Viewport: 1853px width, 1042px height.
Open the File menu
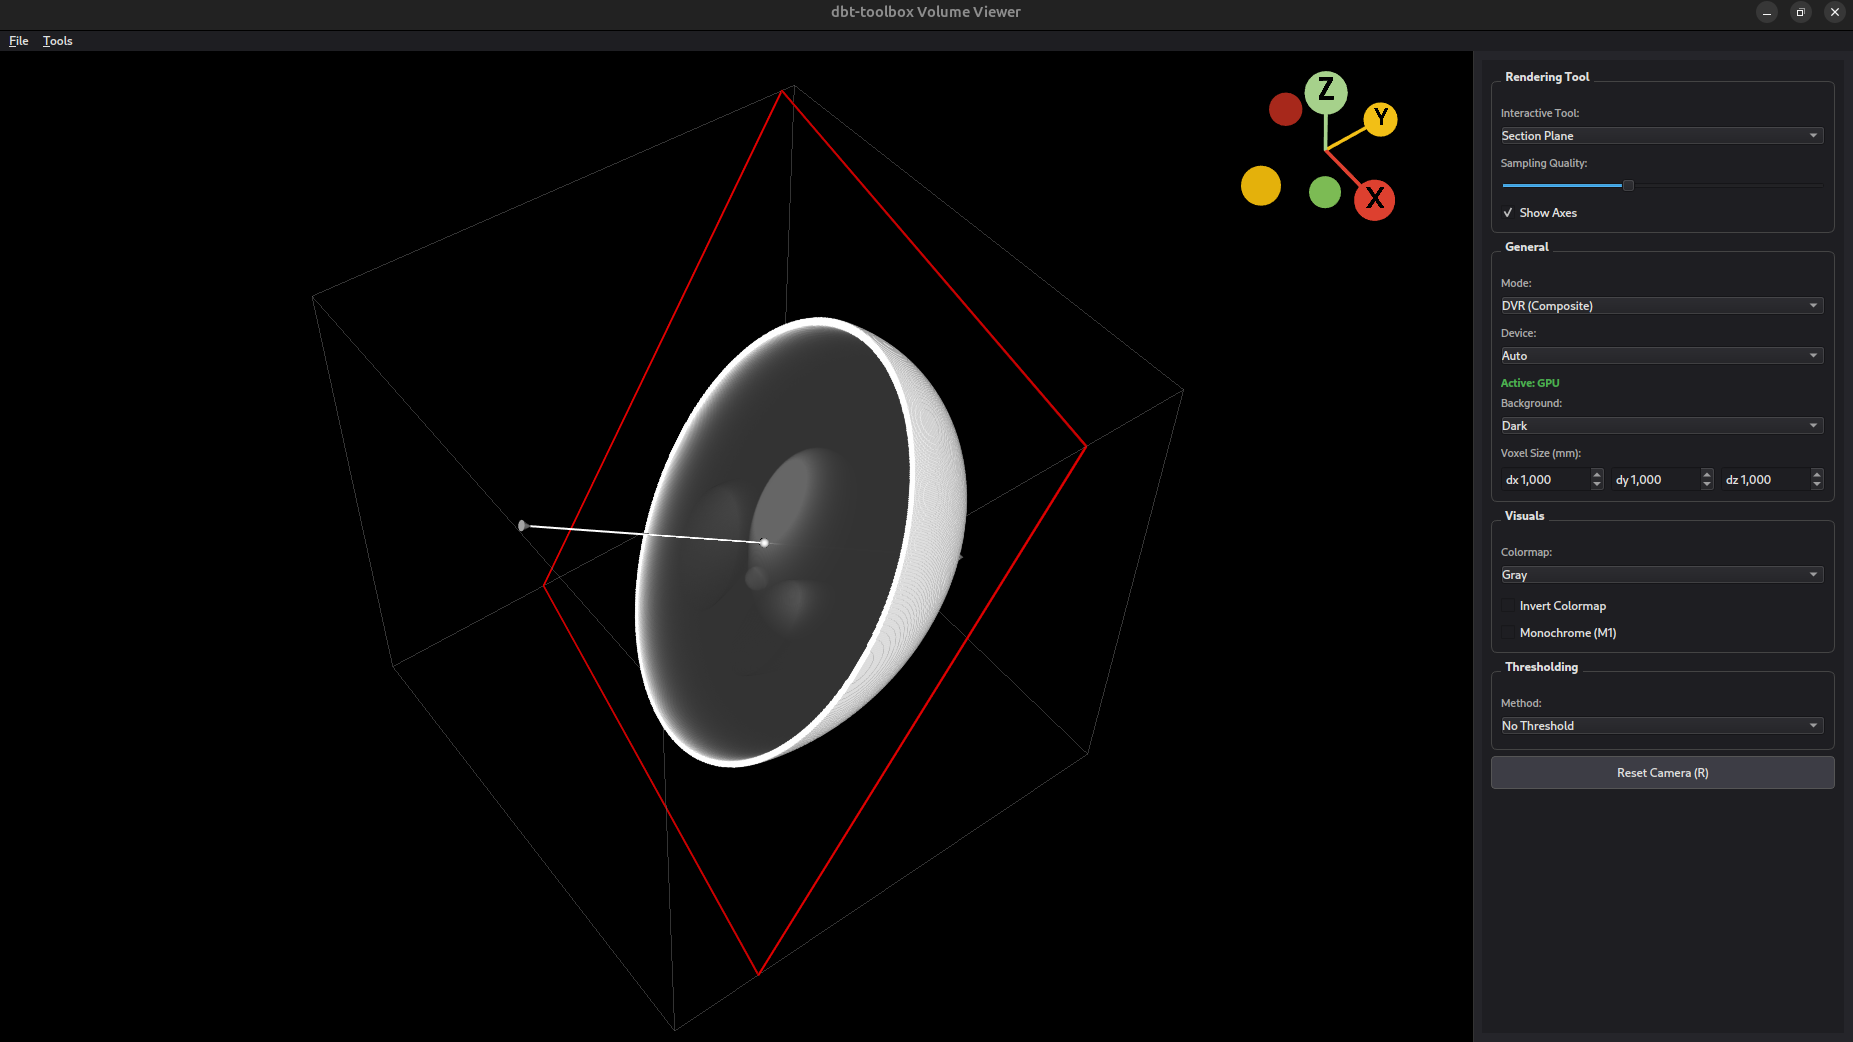click(x=18, y=41)
